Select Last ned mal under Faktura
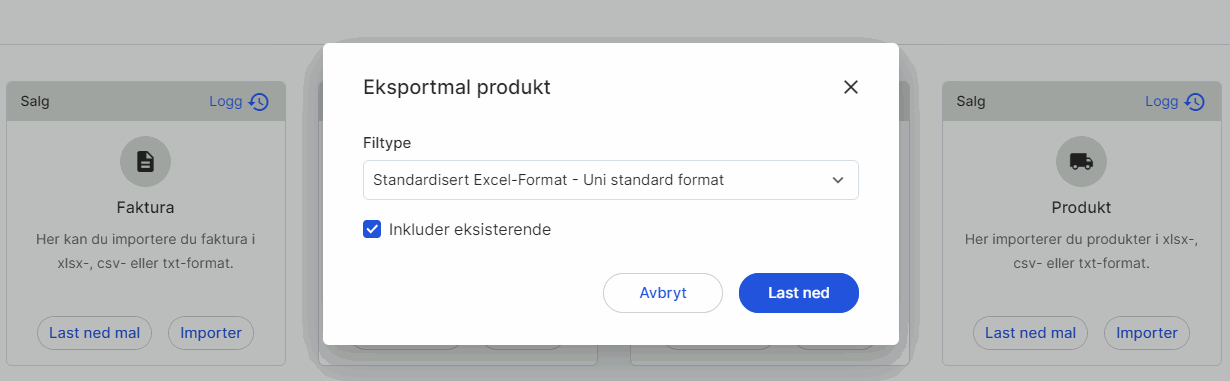Image resolution: width=1230 pixels, height=381 pixels. point(94,333)
